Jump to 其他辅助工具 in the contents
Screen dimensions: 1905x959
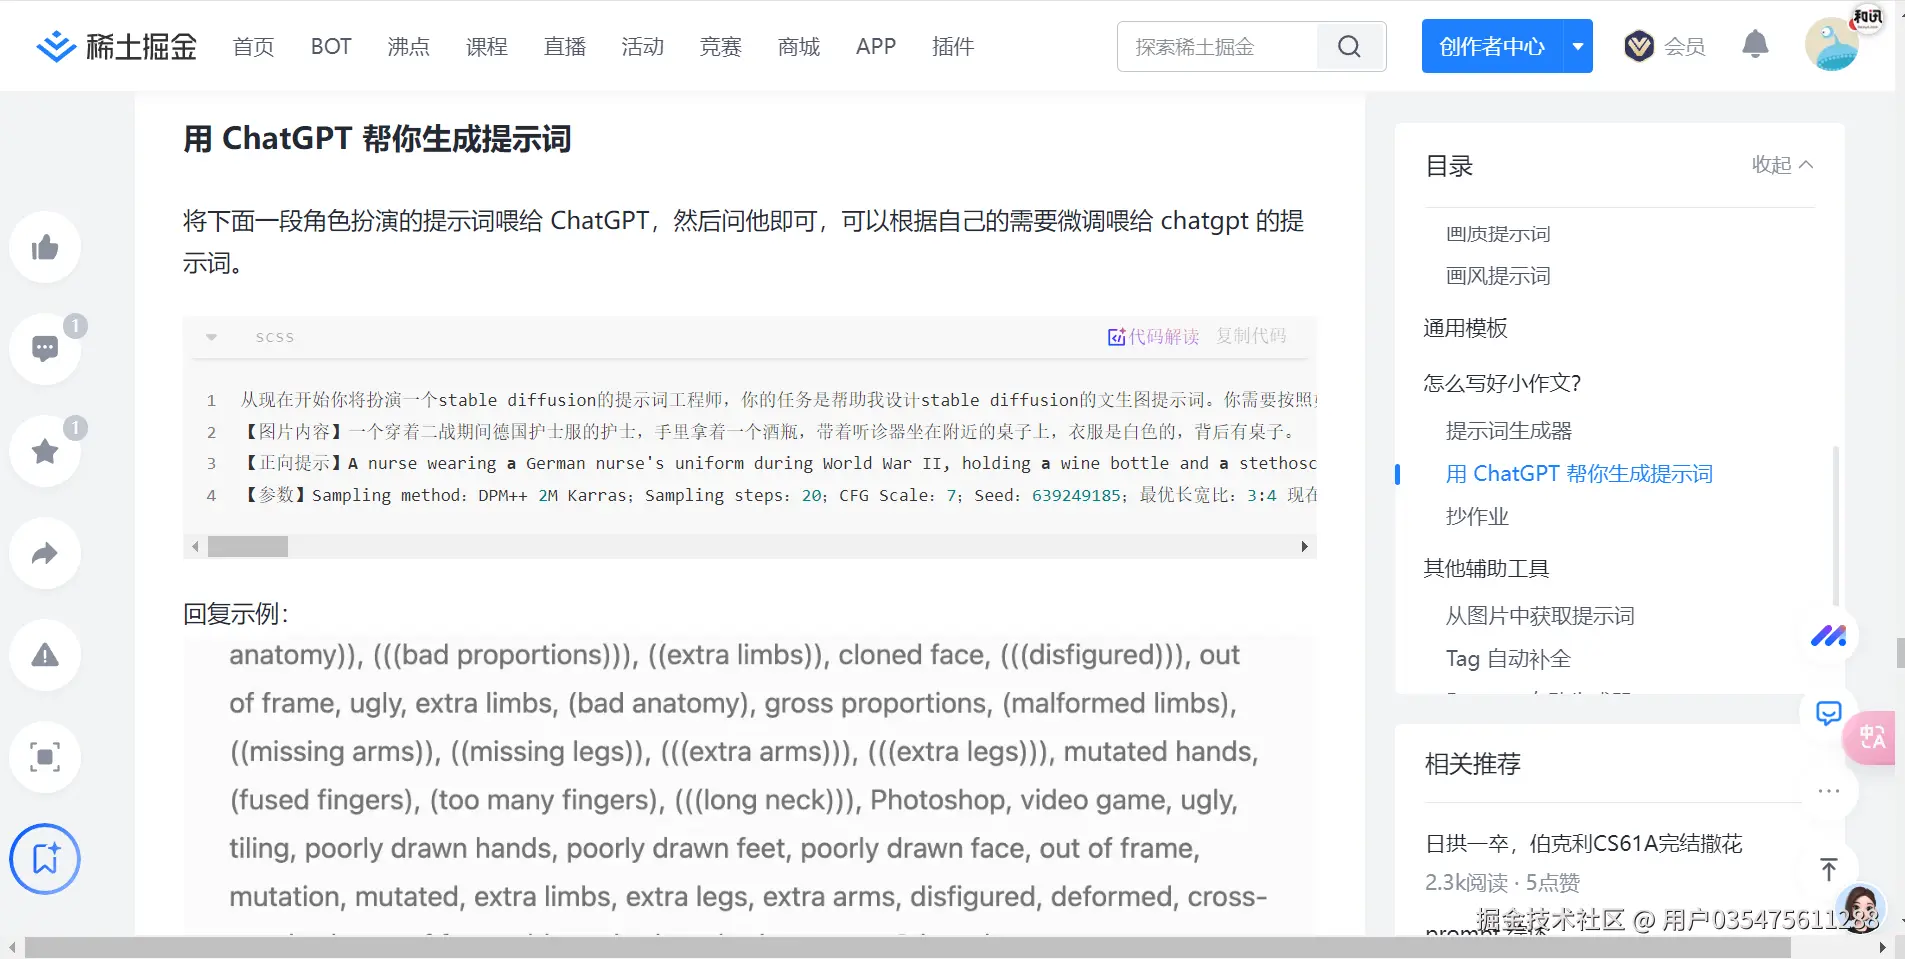pyautogui.click(x=1486, y=568)
